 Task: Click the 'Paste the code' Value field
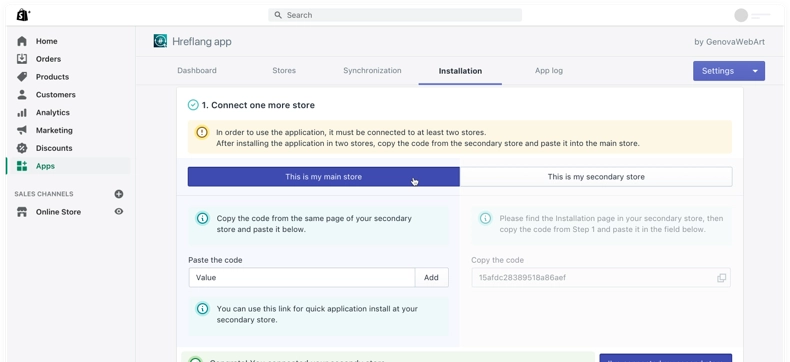tap(302, 277)
